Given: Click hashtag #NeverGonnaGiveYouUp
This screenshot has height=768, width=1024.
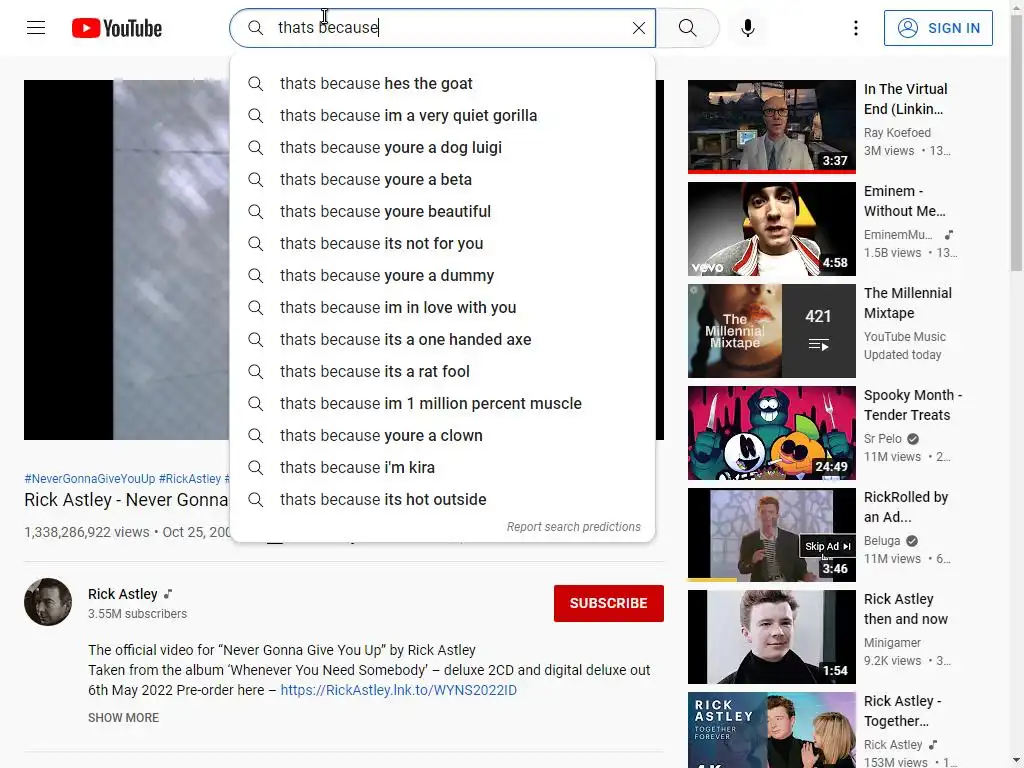Looking at the screenshot, I should point(89,479).
